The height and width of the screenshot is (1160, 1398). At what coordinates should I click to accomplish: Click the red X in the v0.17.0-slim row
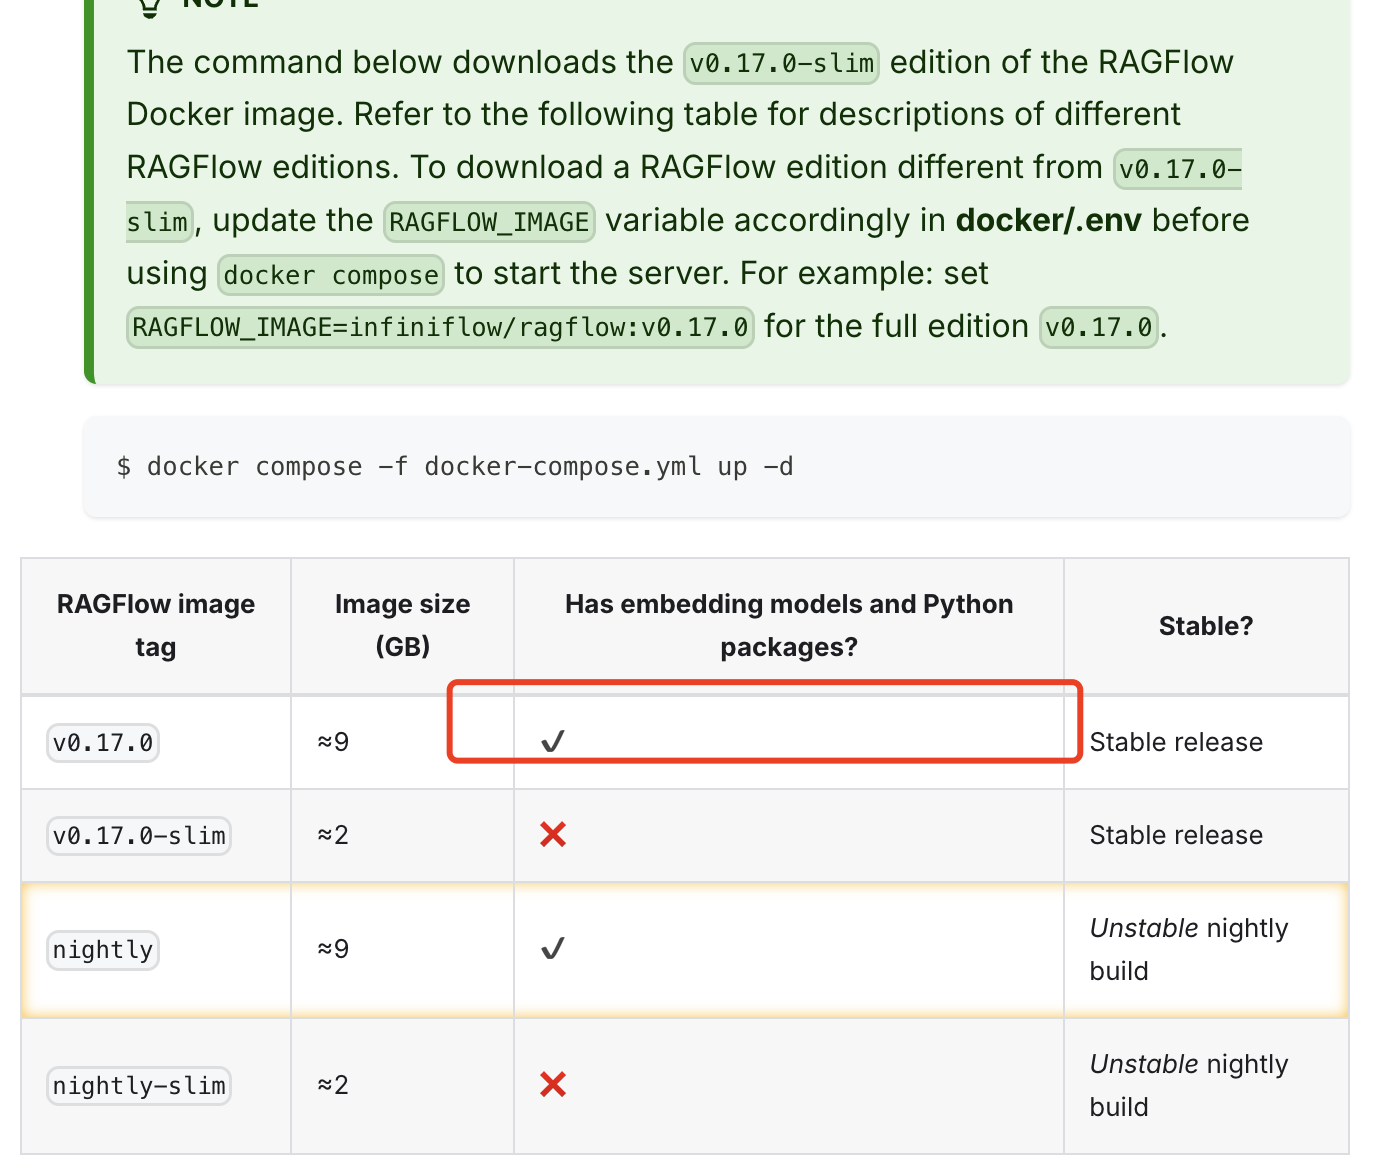(x=553, y=834)
